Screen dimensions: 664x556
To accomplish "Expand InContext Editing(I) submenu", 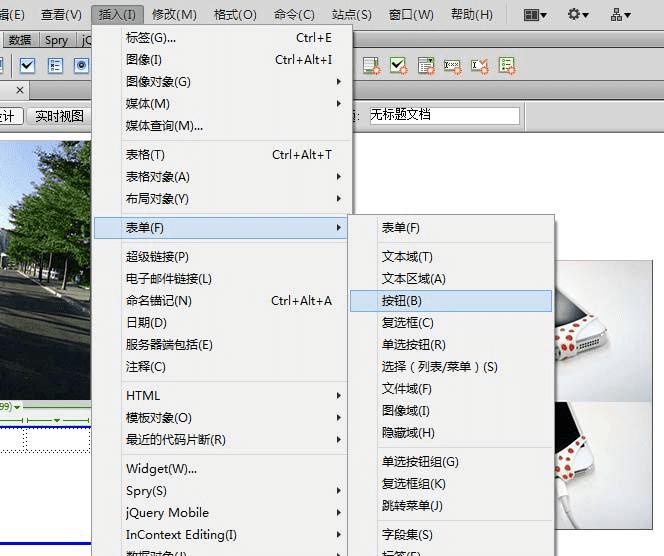I will 338,534.
